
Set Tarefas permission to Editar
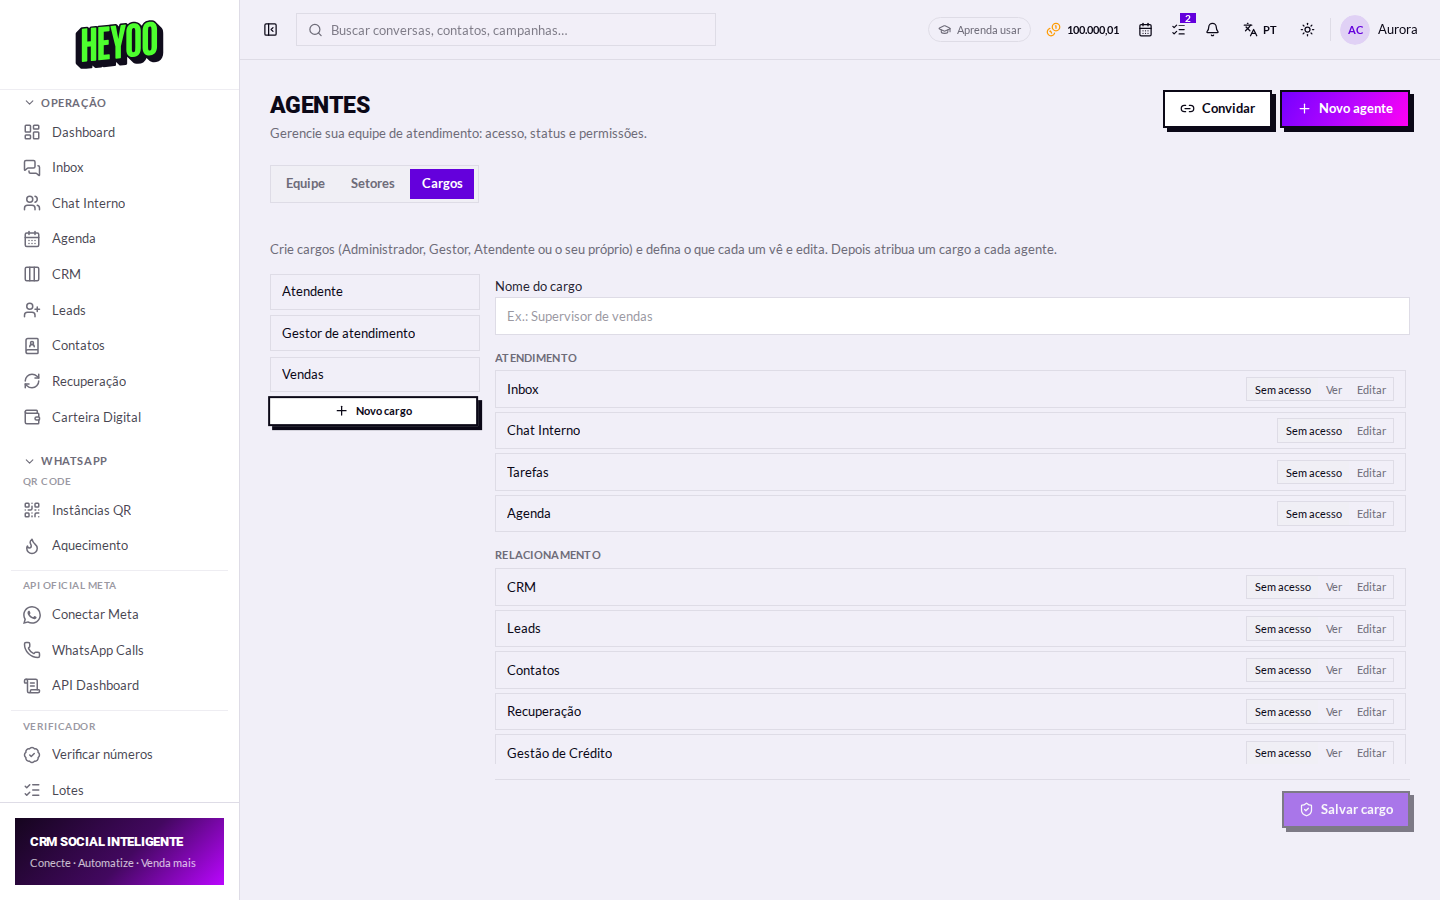point(1371,473)
